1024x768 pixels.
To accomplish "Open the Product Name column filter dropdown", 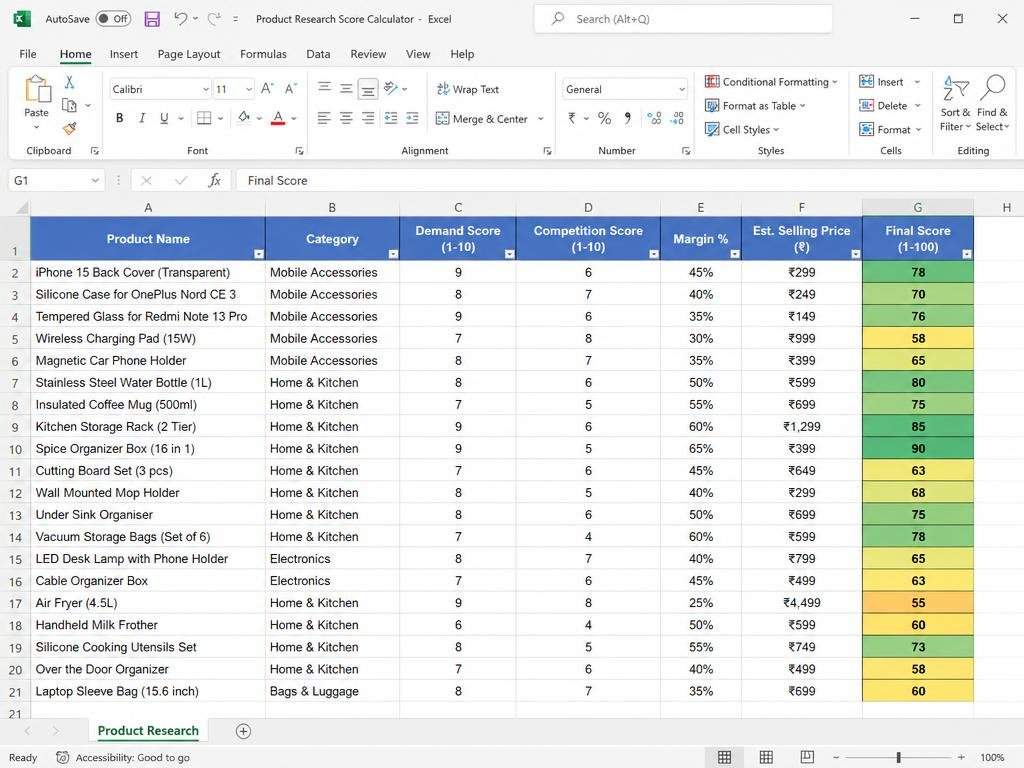I will coord(259,254).
